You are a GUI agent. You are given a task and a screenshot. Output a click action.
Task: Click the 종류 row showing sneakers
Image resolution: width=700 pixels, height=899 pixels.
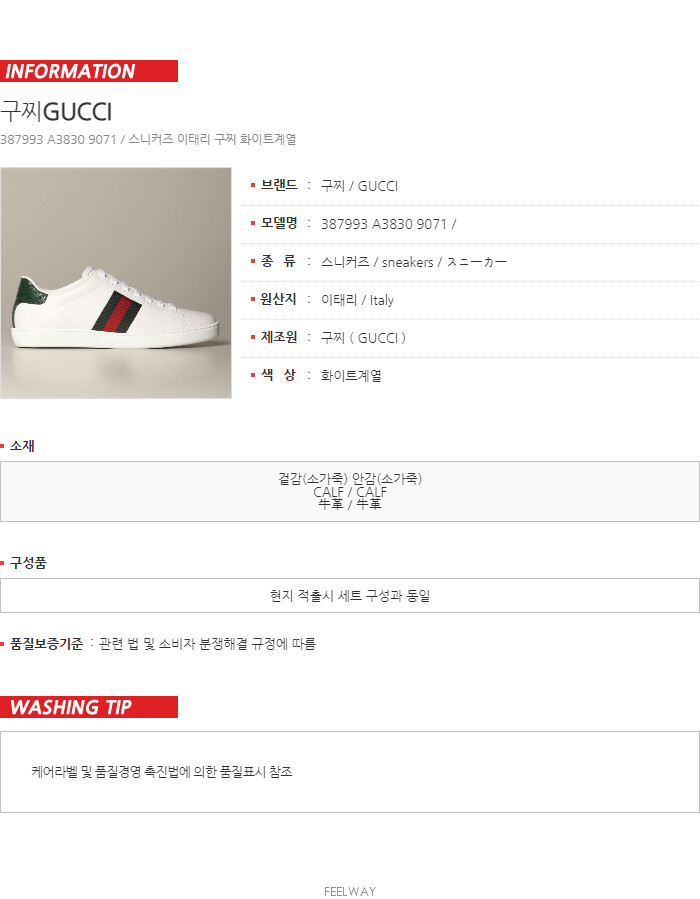point(470,262)
